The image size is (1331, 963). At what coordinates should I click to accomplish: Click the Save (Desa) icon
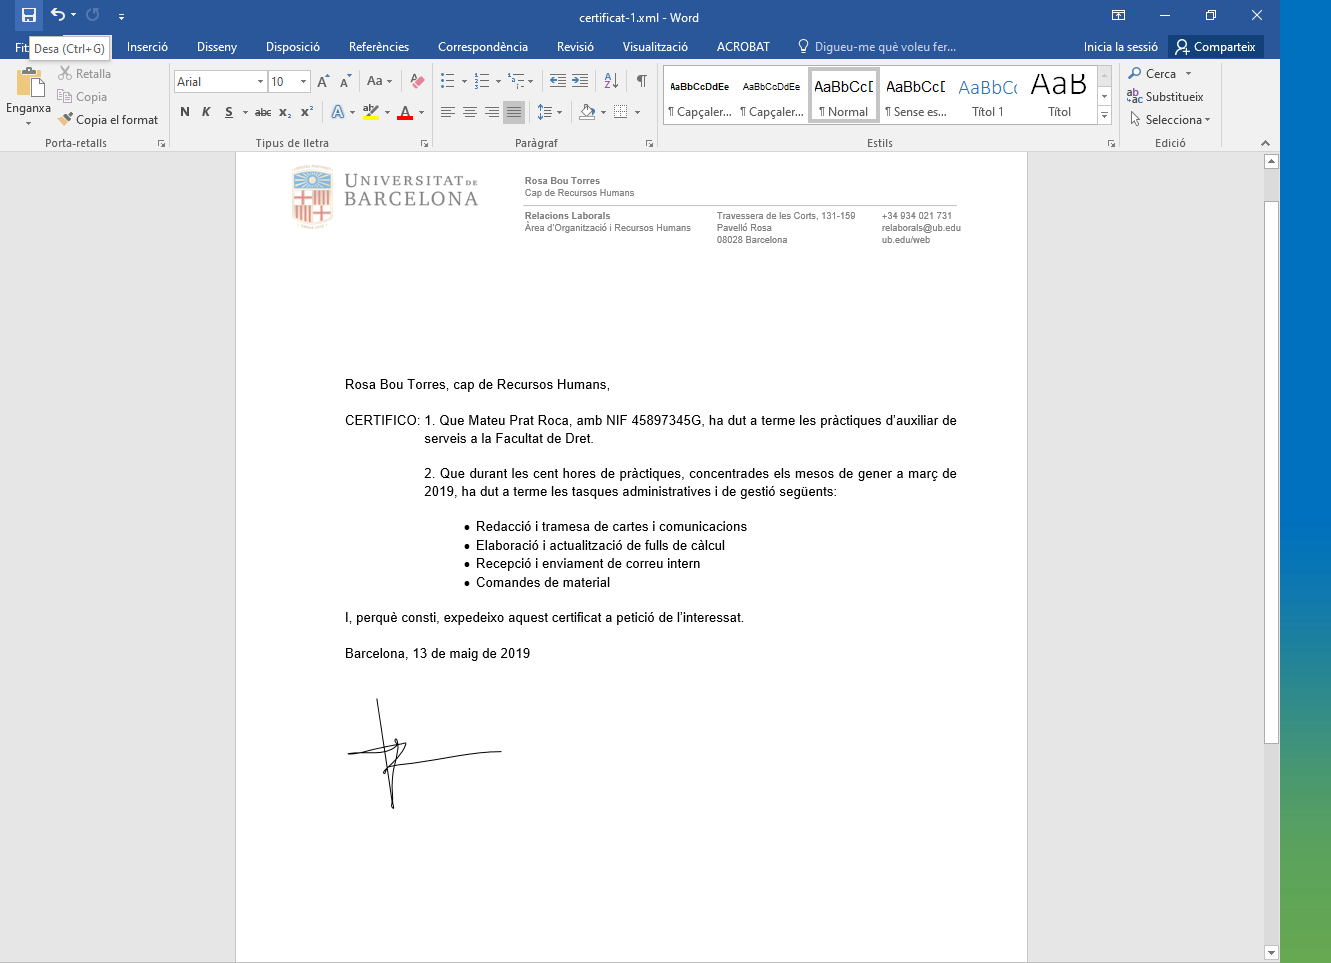pos(29,15)
